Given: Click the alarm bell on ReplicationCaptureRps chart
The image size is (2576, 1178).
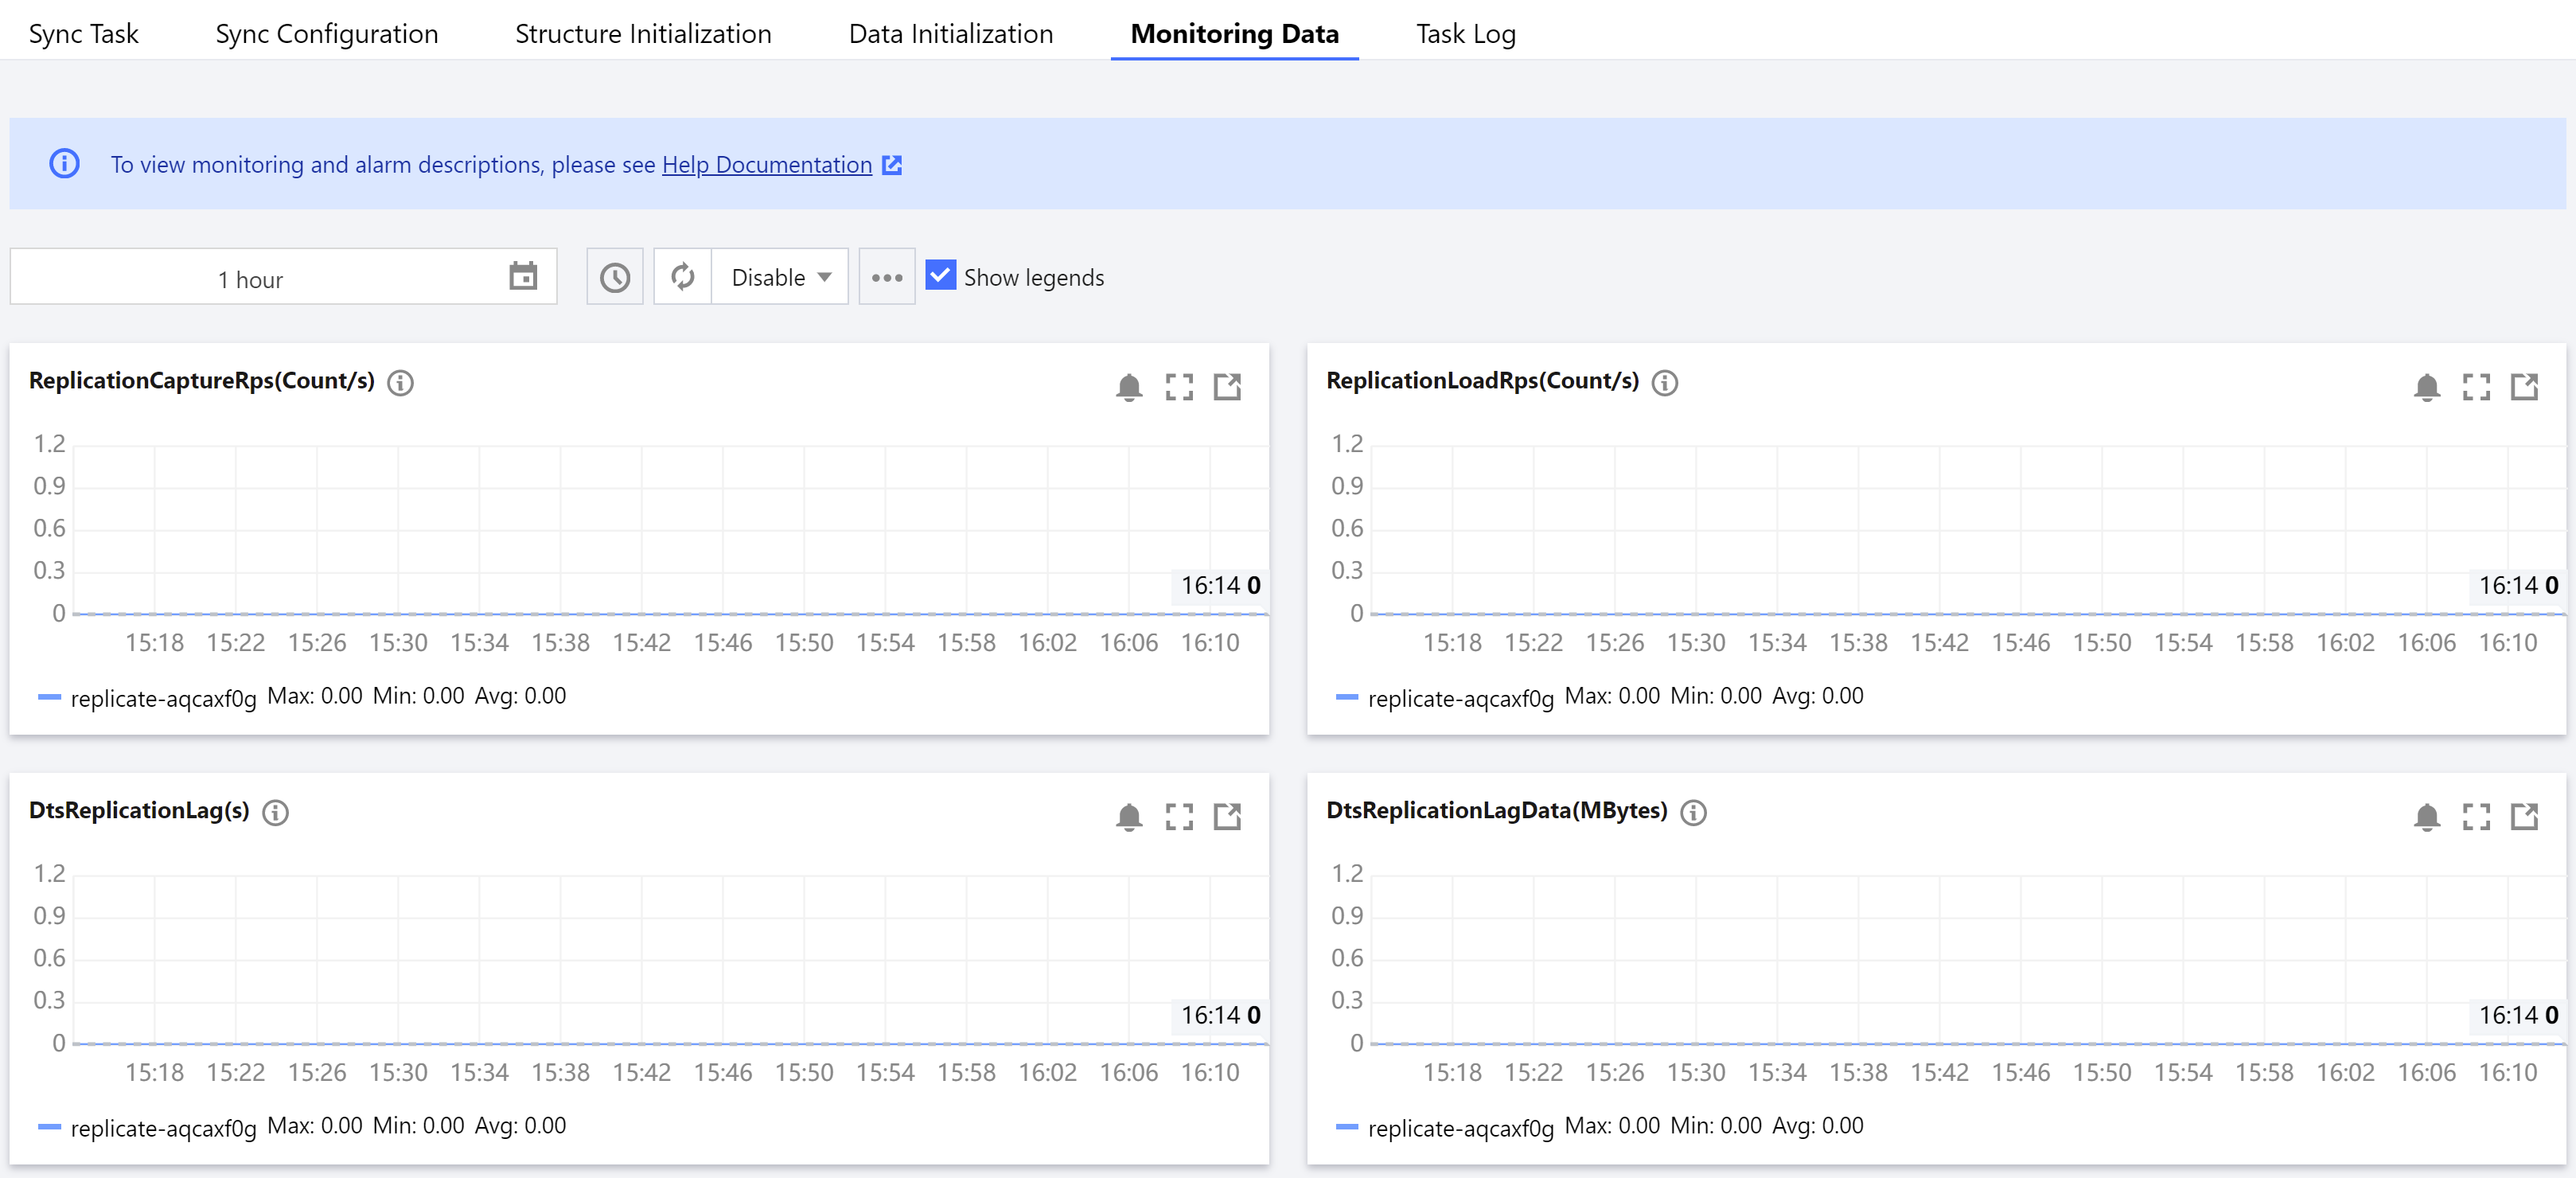Looking at the screenshot, I should 1128,387.
